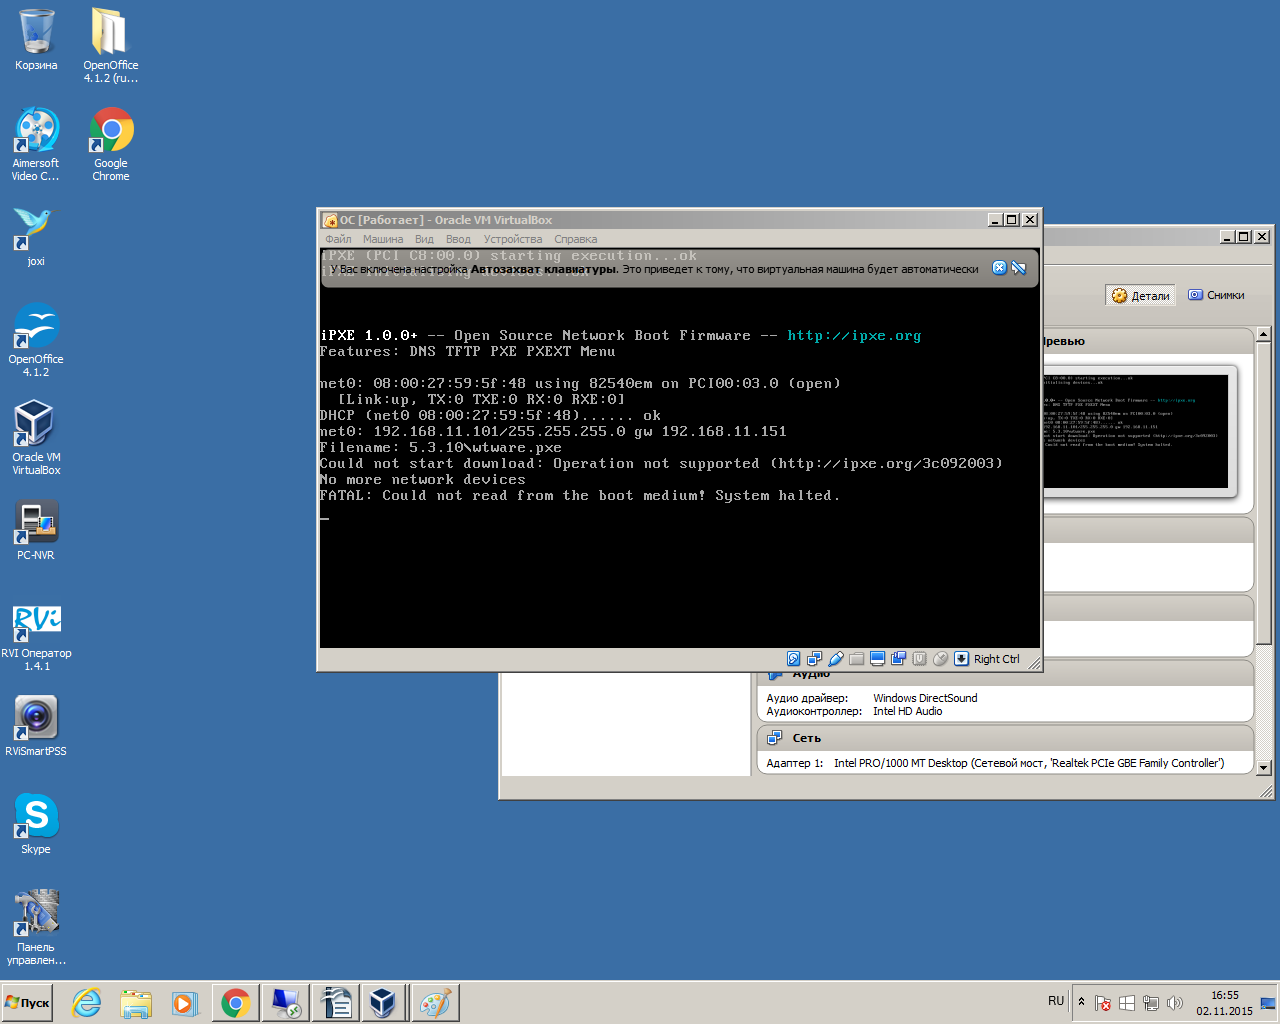Click the display settings monitor icon

click(877, 659)
